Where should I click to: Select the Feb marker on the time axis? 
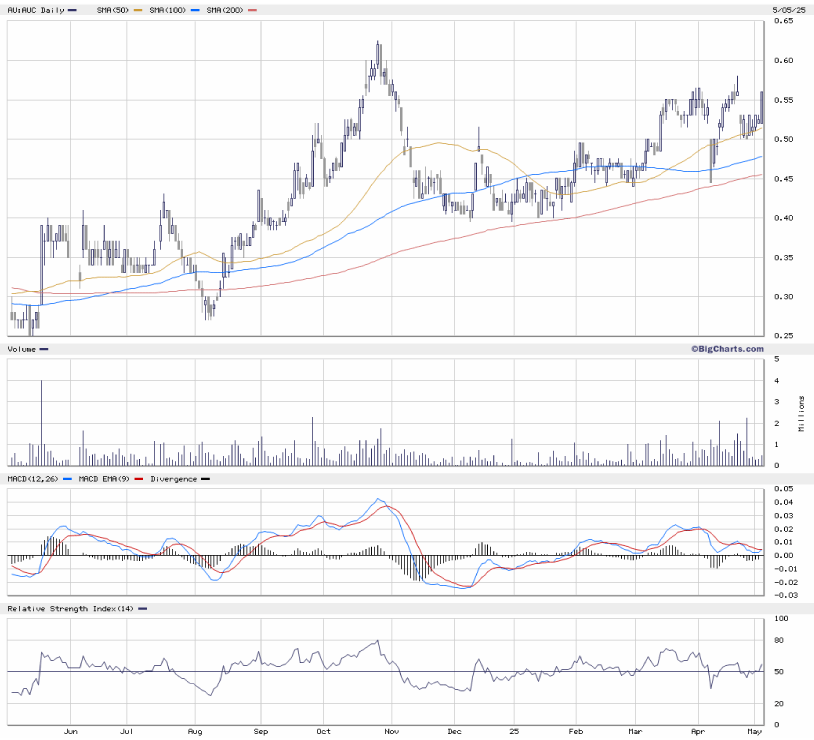[x=577, y=732]
